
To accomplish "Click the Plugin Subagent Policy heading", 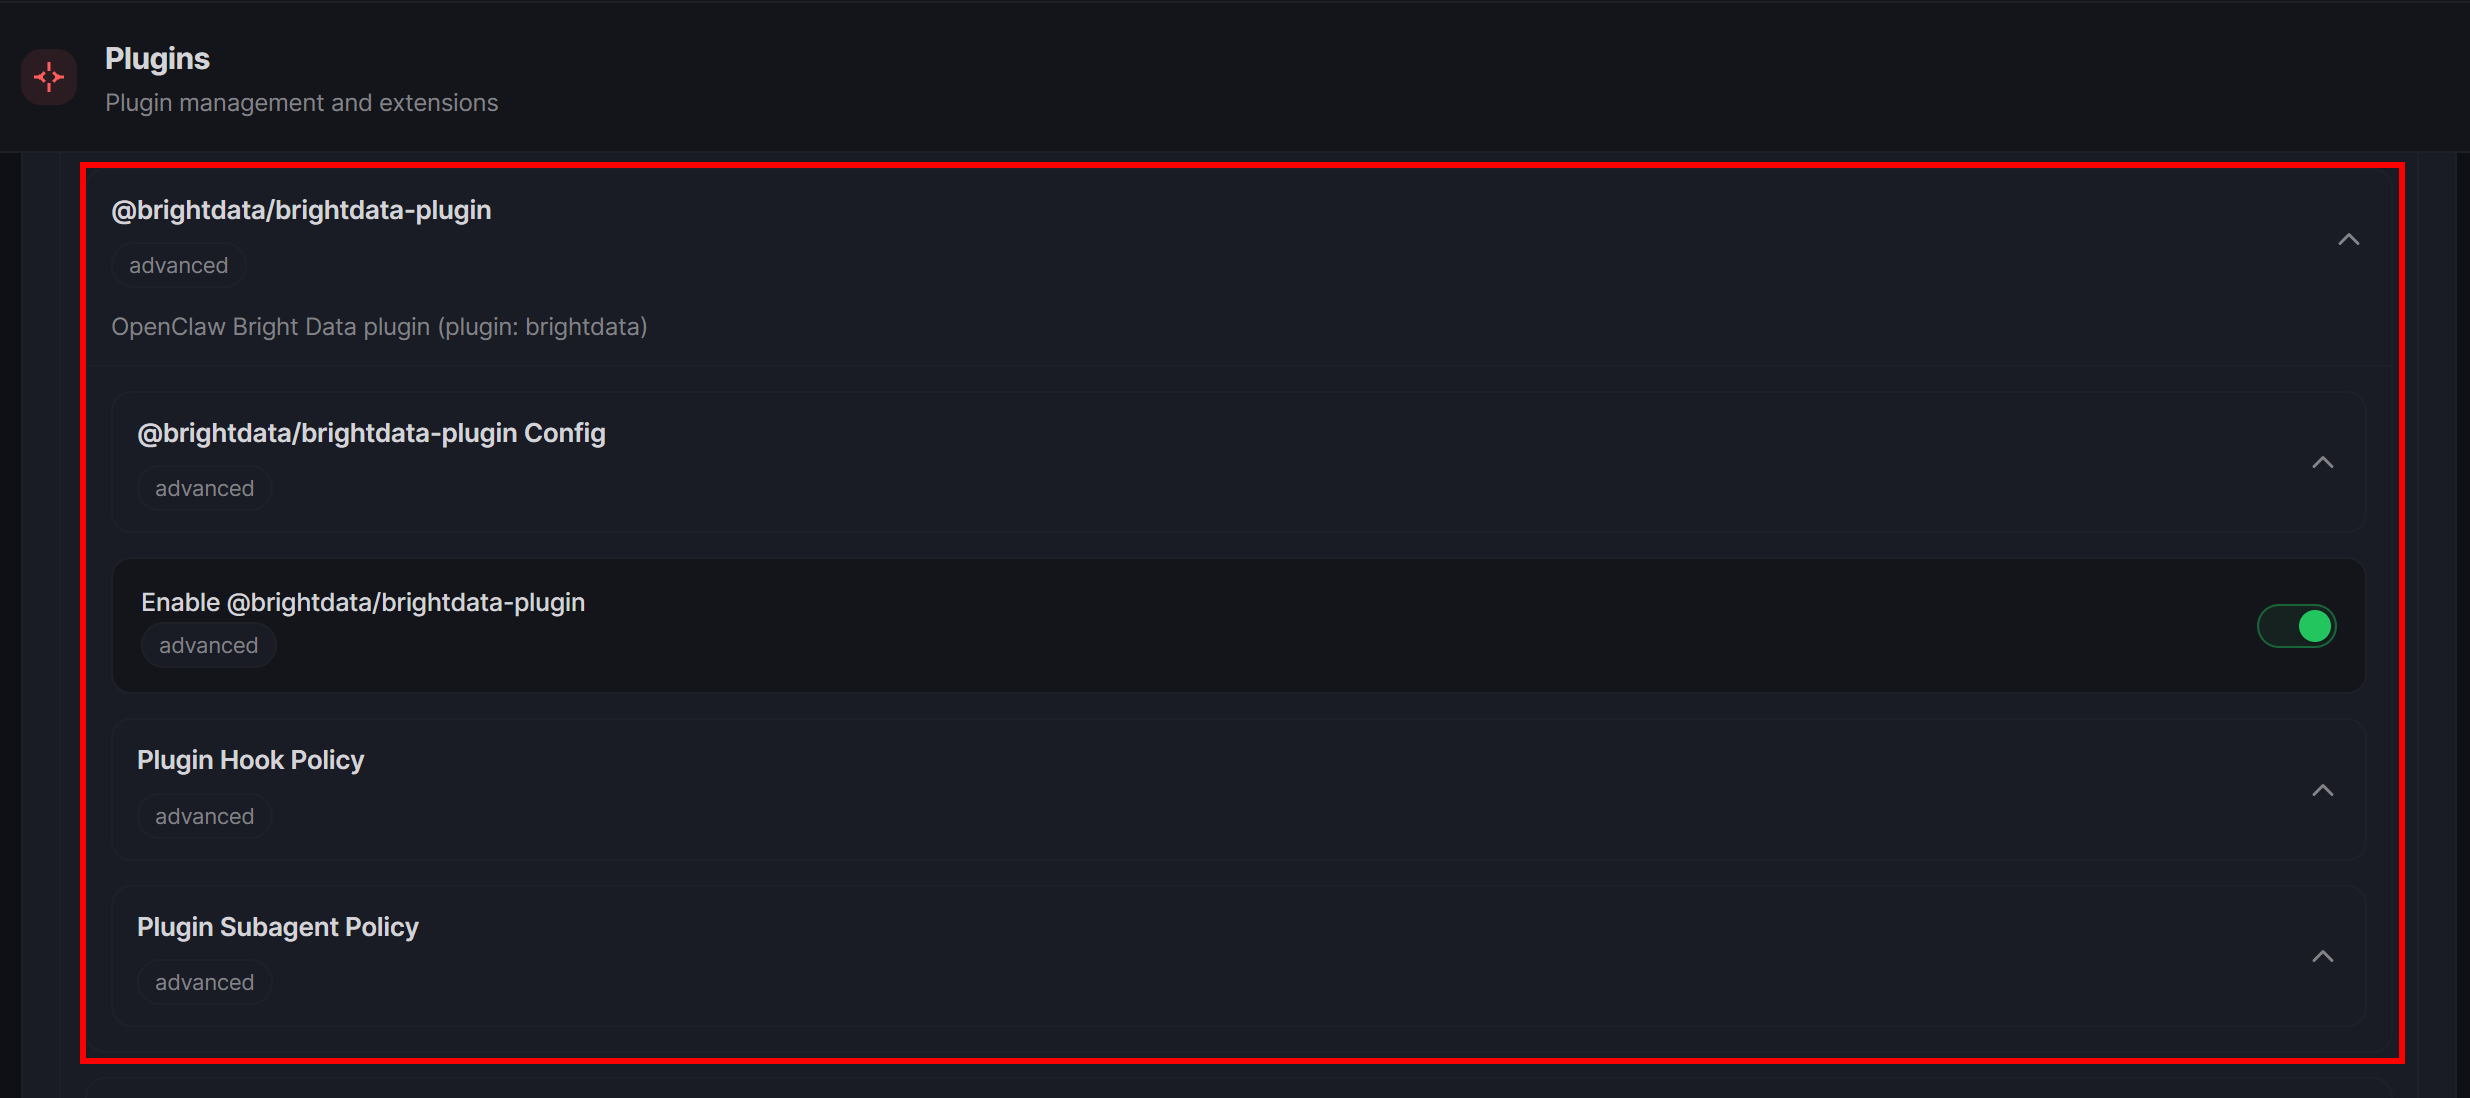I will pyautogui.click(x=277, y=927).
